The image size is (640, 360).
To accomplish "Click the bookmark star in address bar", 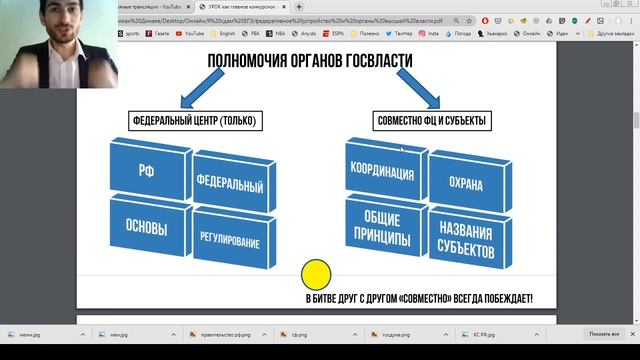I will point(469,20).
